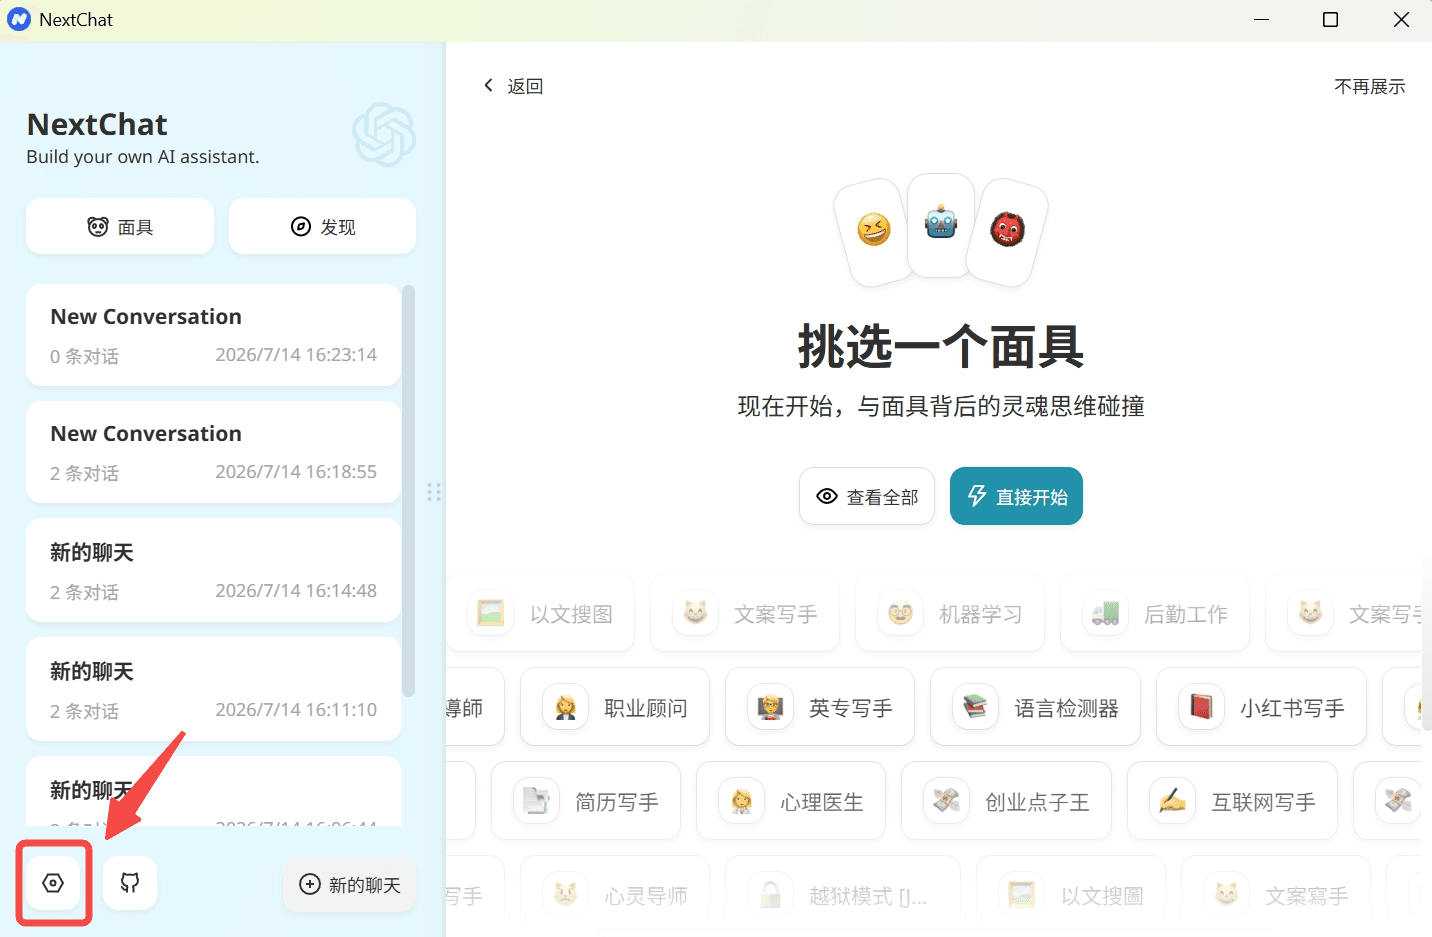Select the 文案寫手 mask in bottom row
Image resolution: width=1432 pixels, height=937 pixels.
(x=1276, y=895)
